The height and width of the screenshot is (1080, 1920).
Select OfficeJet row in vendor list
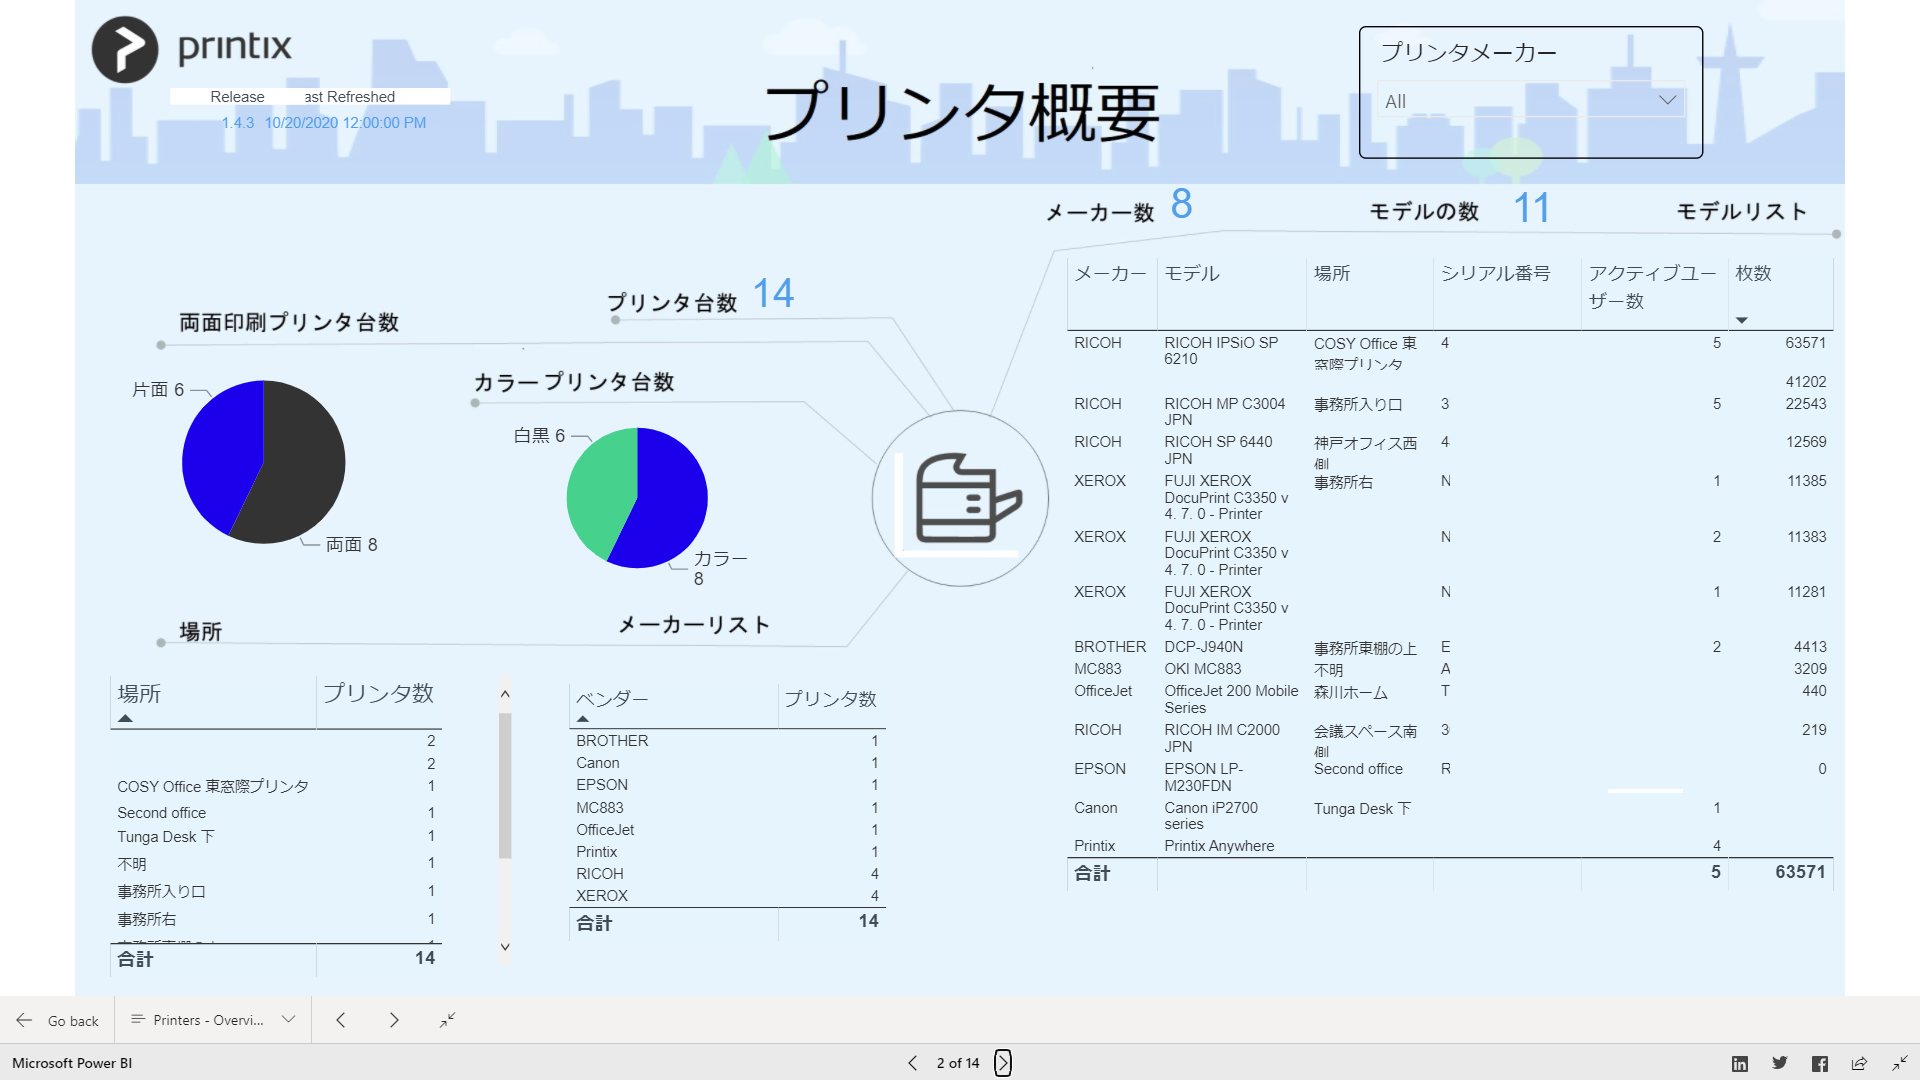(x=727, y=830)
